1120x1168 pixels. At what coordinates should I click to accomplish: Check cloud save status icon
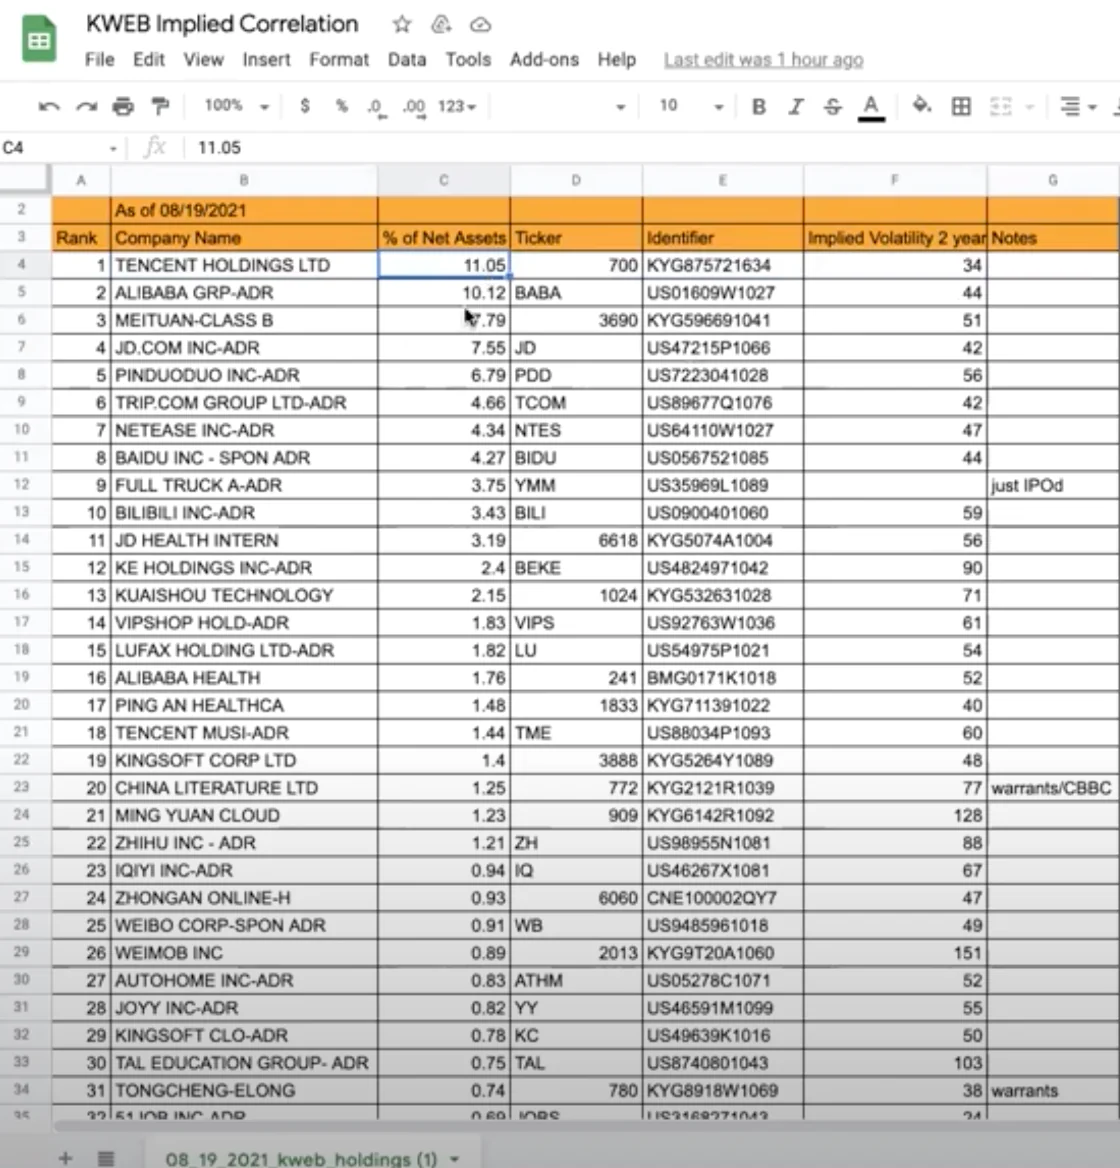point(480,25)
